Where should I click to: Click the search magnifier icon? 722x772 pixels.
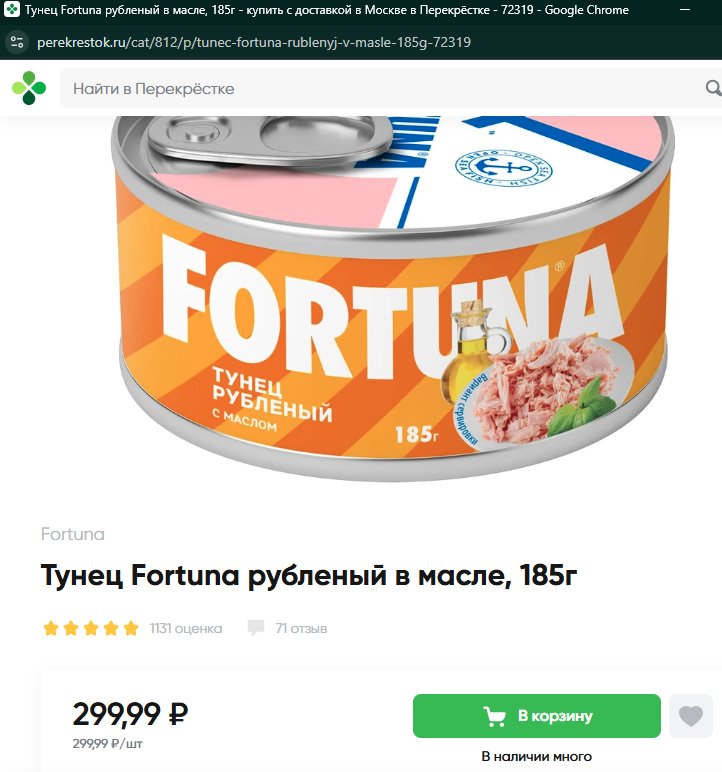713,88
